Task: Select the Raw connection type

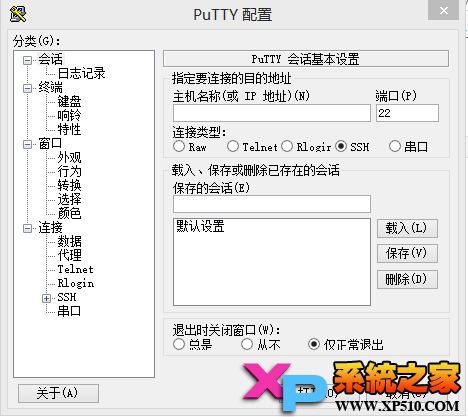Action: coord(179,146)
